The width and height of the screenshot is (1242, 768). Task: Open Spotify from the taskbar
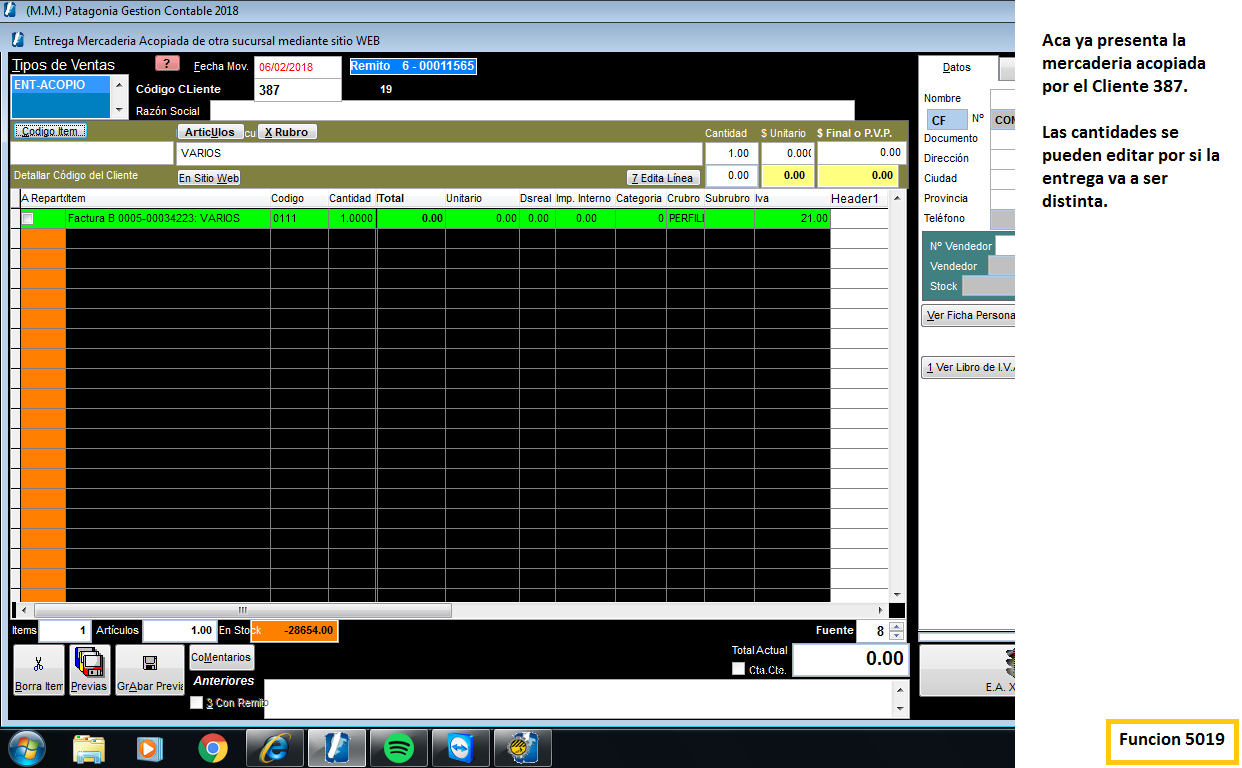coord(398,747)
